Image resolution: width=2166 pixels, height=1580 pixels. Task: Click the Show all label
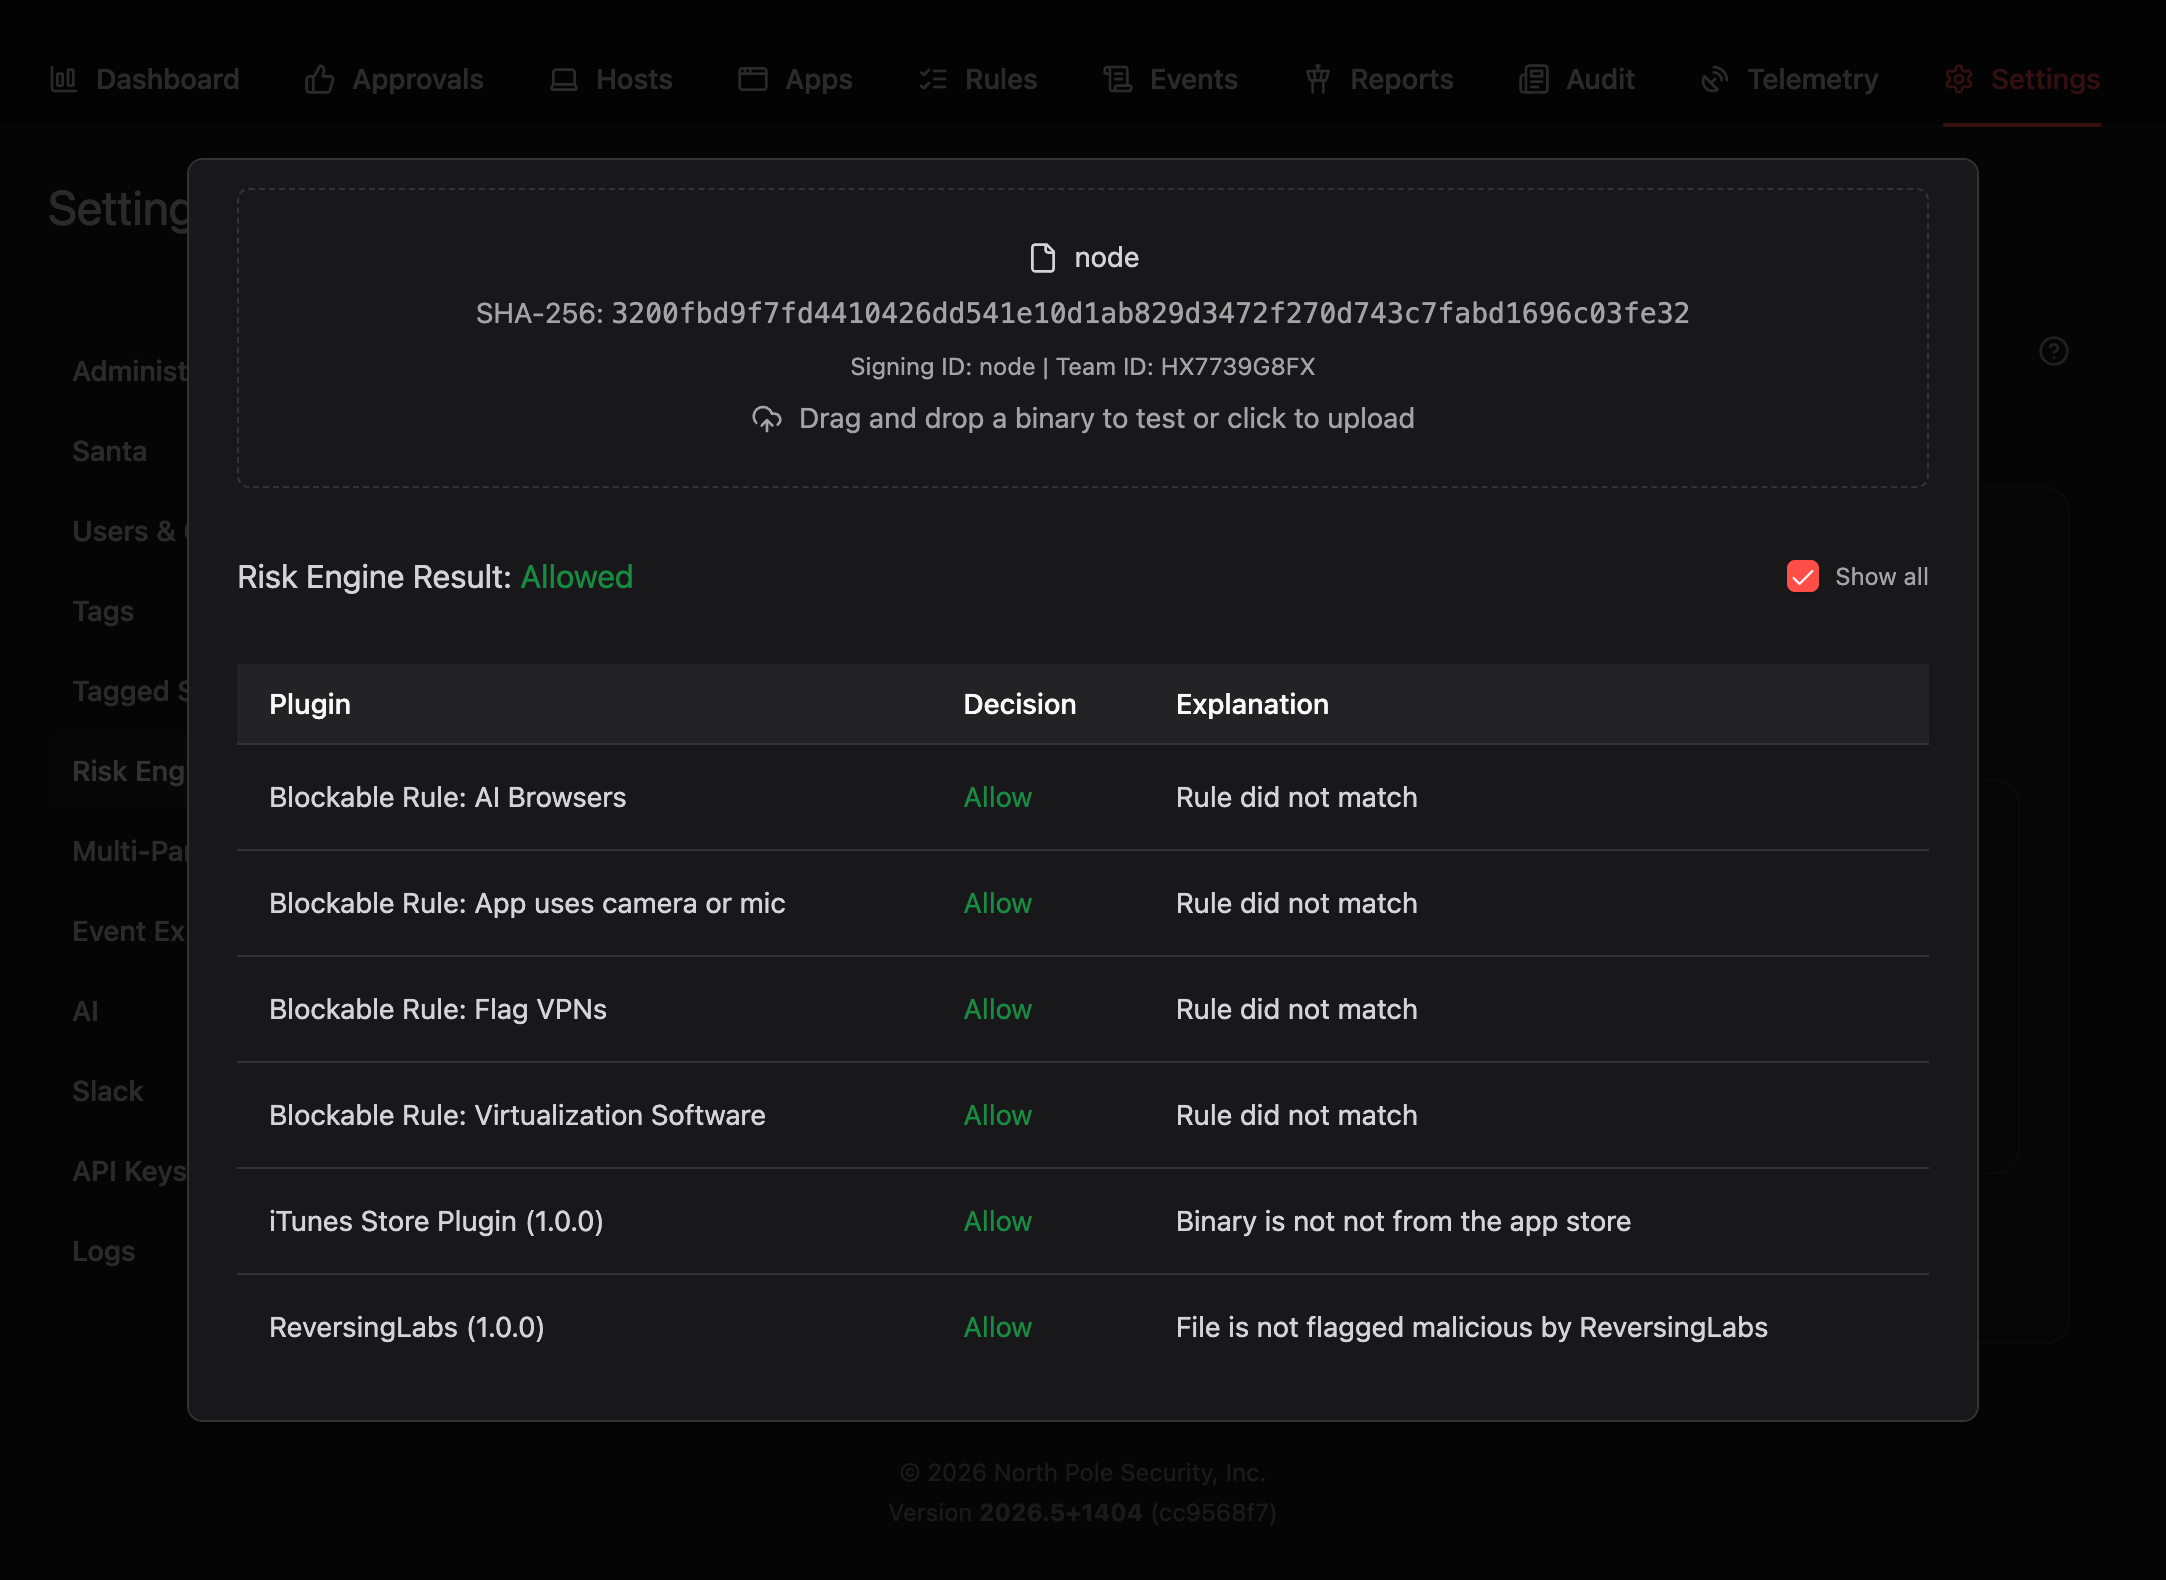[1881, 577]
